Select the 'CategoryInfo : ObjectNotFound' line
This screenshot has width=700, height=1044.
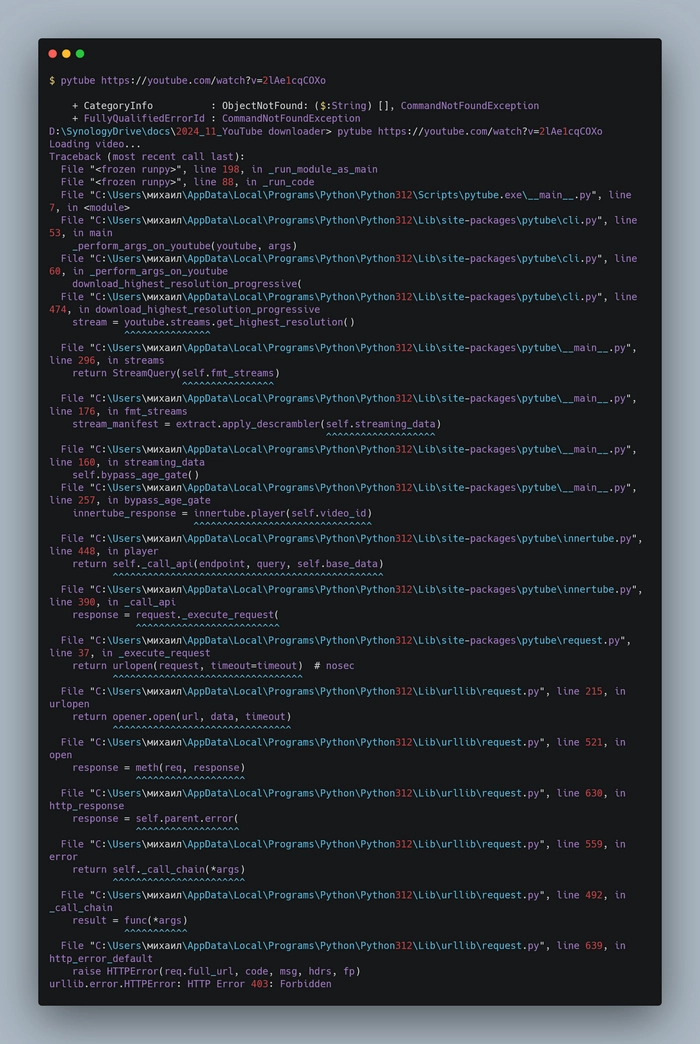(x=305, y=106)
